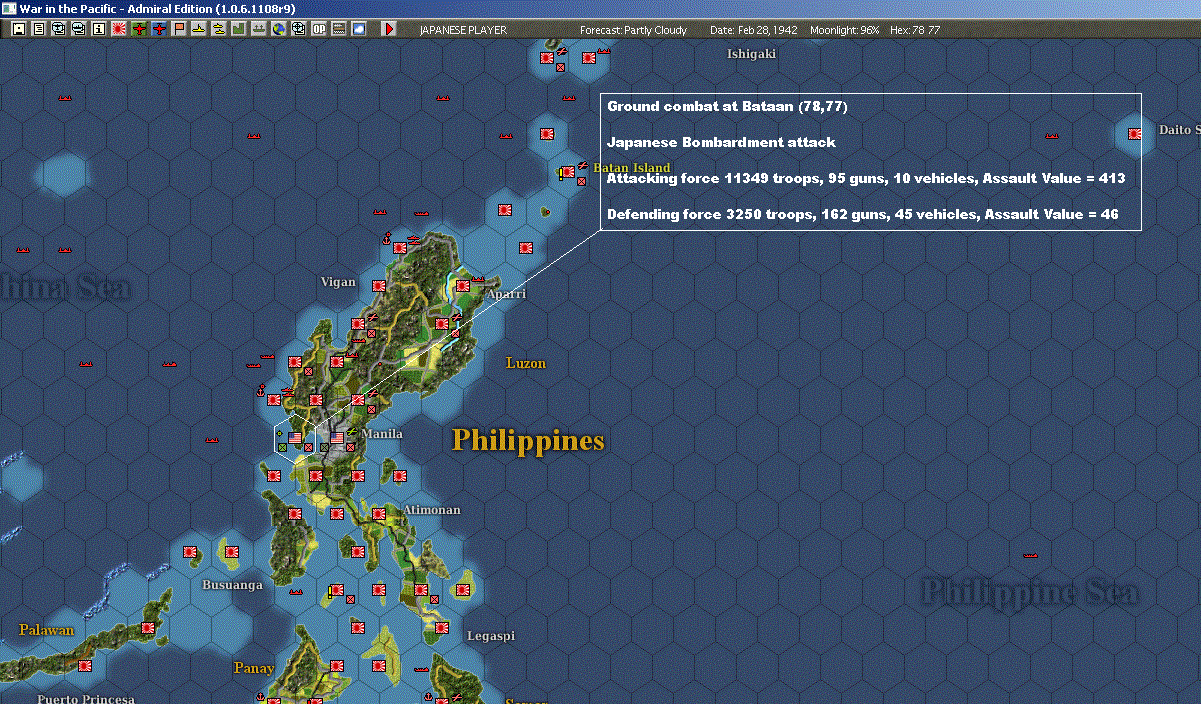This screenshot has width=1201, height=704.
Task: Click the Ishigaki map label
Action: pos(751,54)
